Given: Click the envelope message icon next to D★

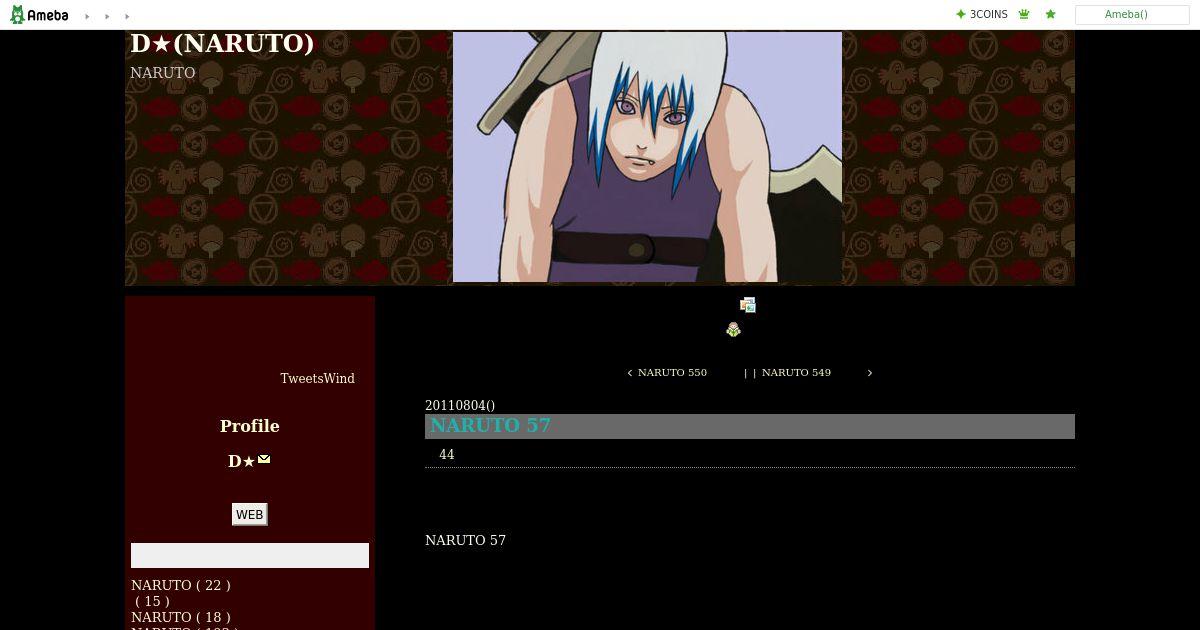Looking at the screenshot, I should coord(264,459).
